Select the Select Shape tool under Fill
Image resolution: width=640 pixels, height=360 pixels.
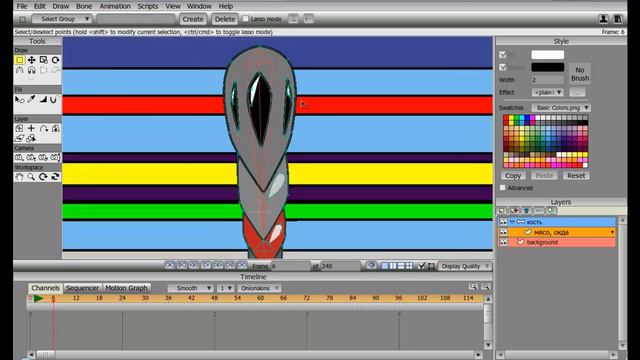click(x=19, y=99)
